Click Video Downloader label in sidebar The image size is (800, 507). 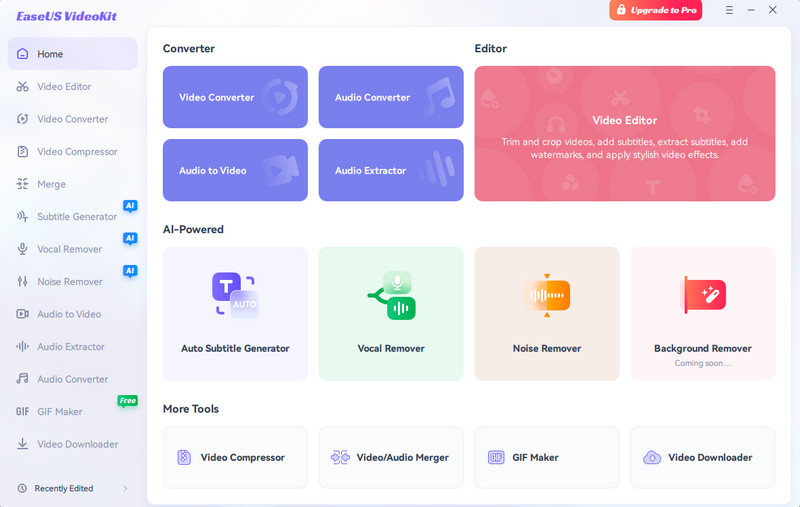point(78,444)
